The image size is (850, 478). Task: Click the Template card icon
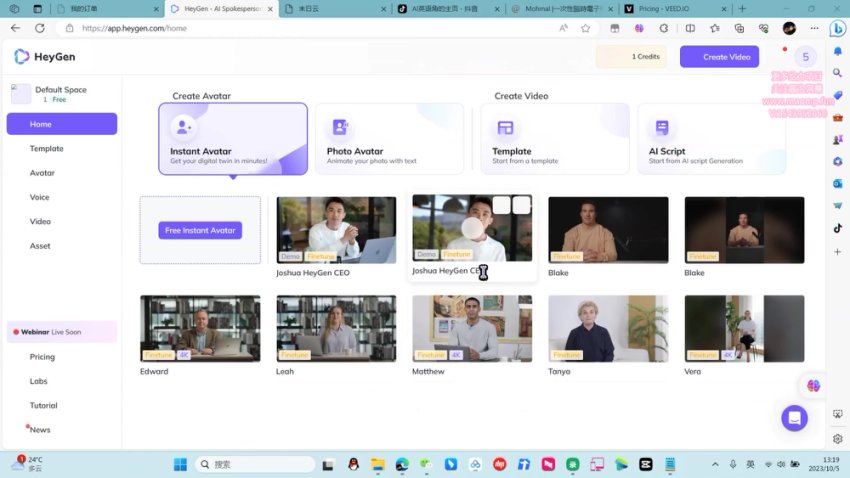pos(505,128)
